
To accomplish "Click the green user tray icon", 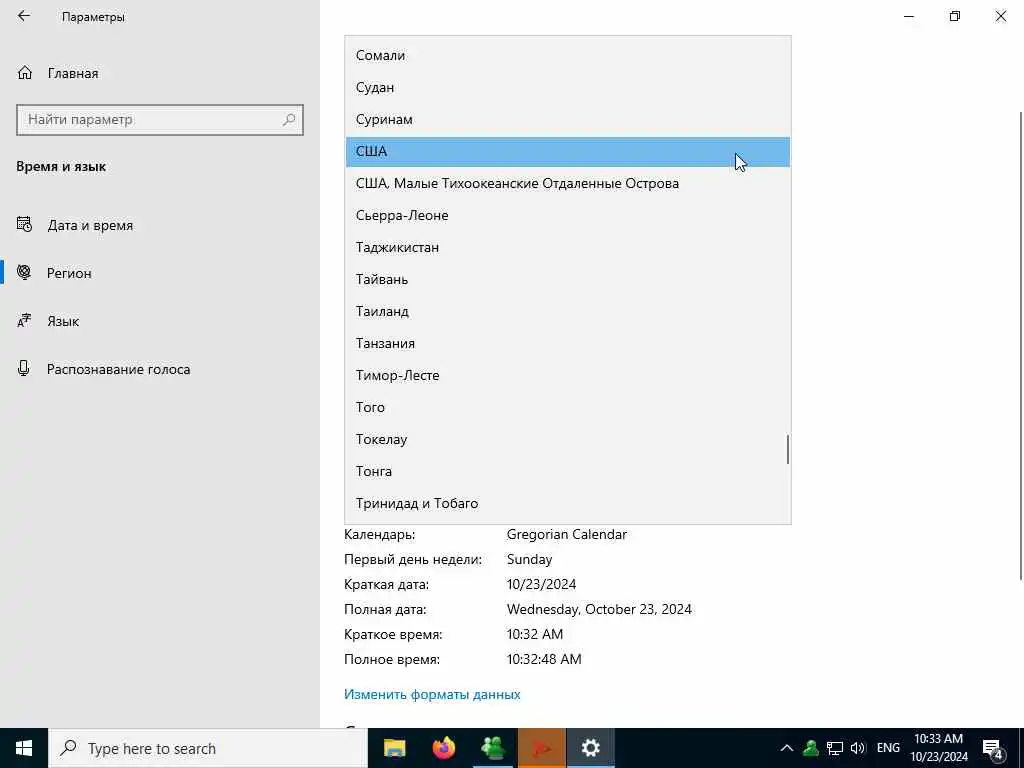I will click(811, 748).
